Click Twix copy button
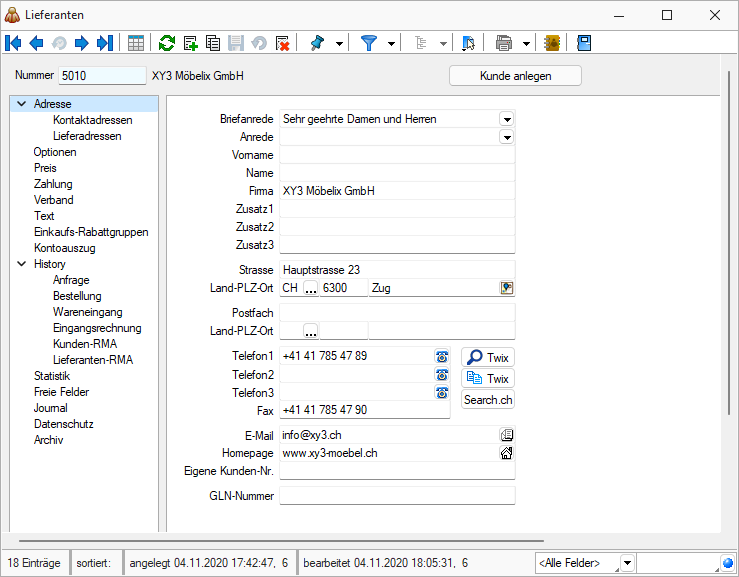Image resolution: width=739 pixels, height=577 pixels. [487, 378]
